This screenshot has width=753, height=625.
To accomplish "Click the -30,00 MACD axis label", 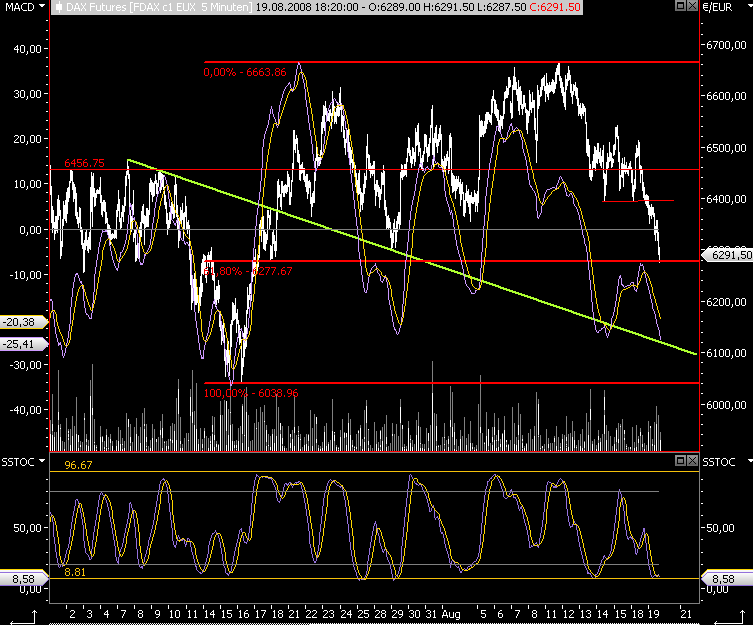I will point(25,365).
